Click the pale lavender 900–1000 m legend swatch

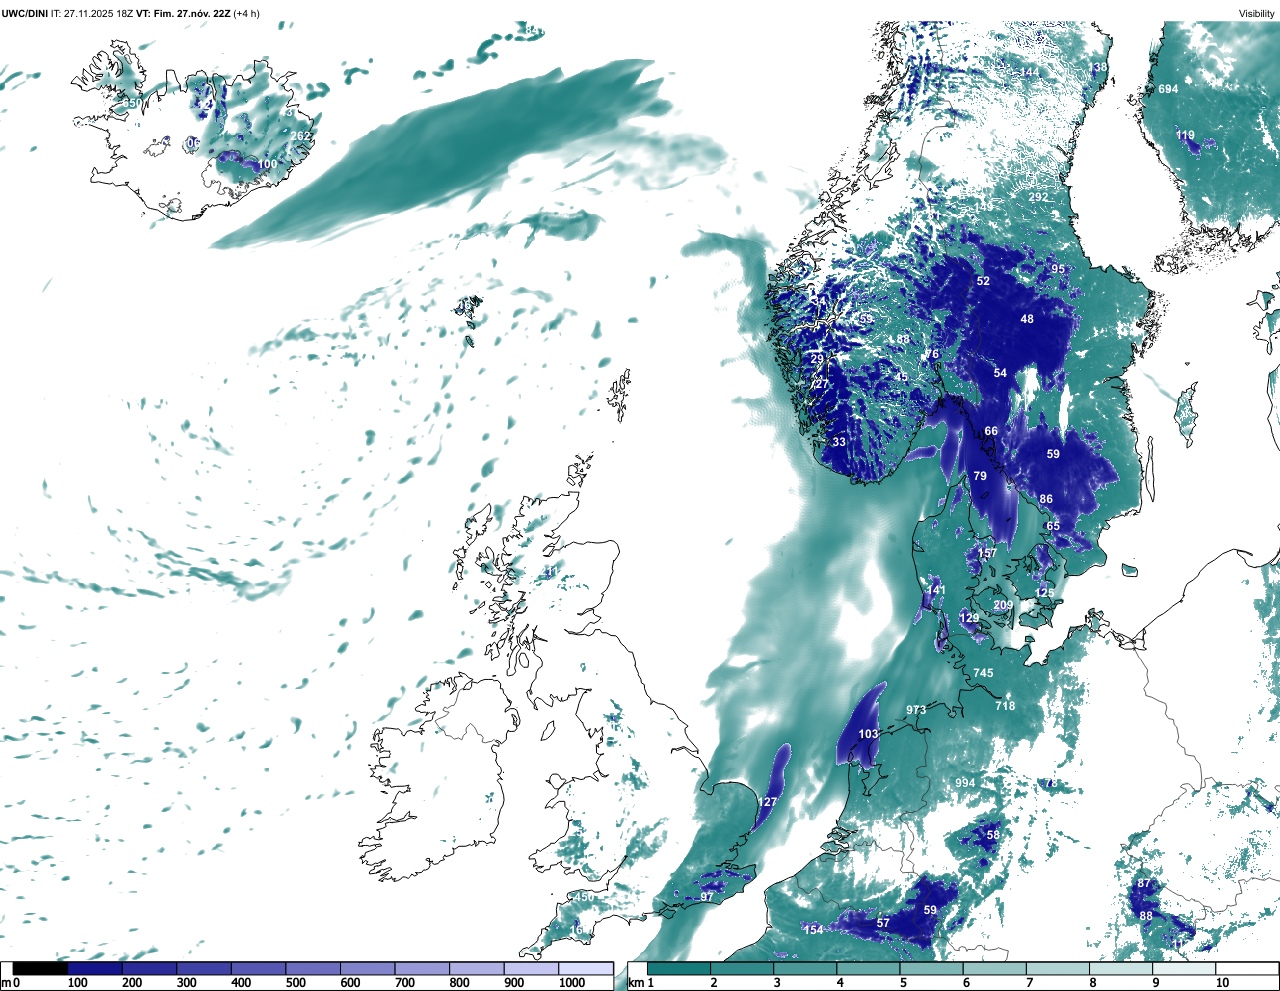pyautogui.click(x=530, y=968)
